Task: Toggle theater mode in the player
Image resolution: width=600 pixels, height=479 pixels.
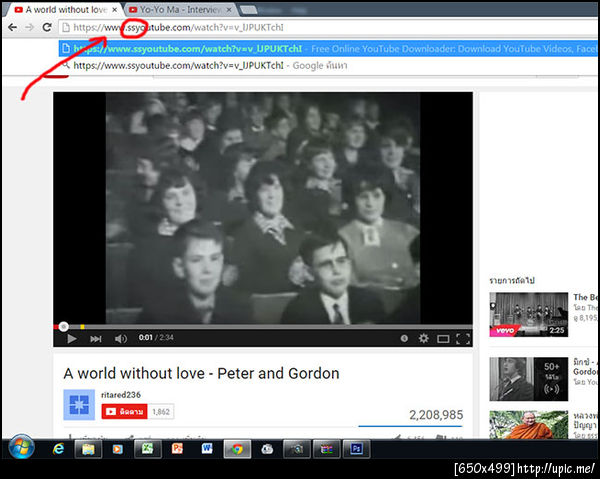Action: [443, 339]
